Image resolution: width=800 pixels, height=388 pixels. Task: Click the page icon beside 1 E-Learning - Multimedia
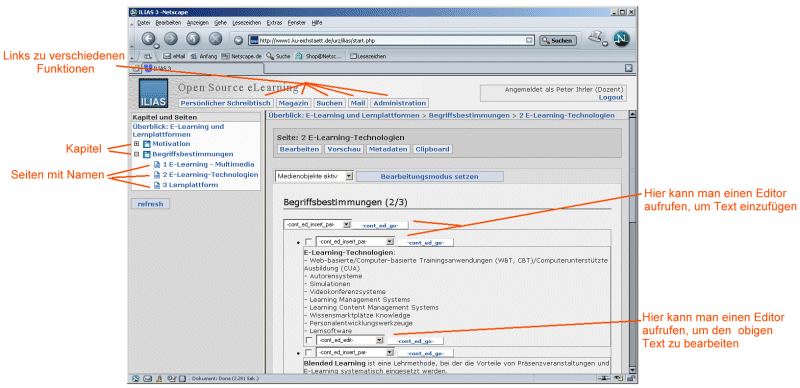pyautogui.click(x=157, y=164)
